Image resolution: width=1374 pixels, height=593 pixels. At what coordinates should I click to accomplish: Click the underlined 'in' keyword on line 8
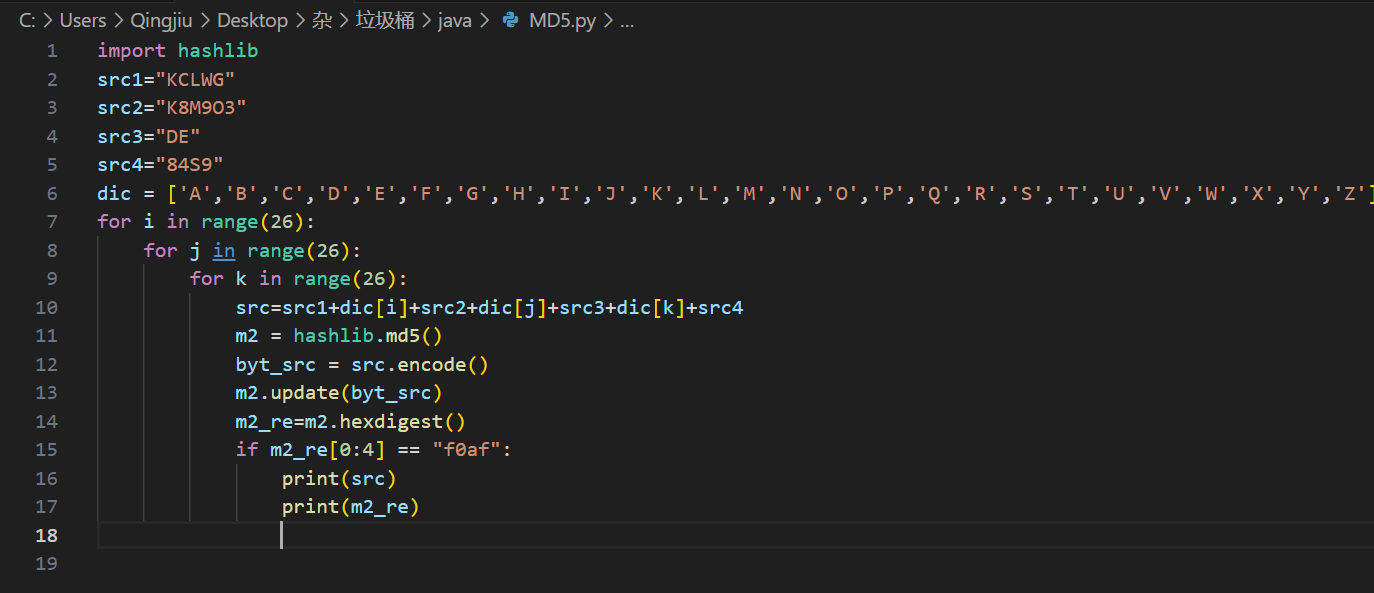(x=224, y=250)
